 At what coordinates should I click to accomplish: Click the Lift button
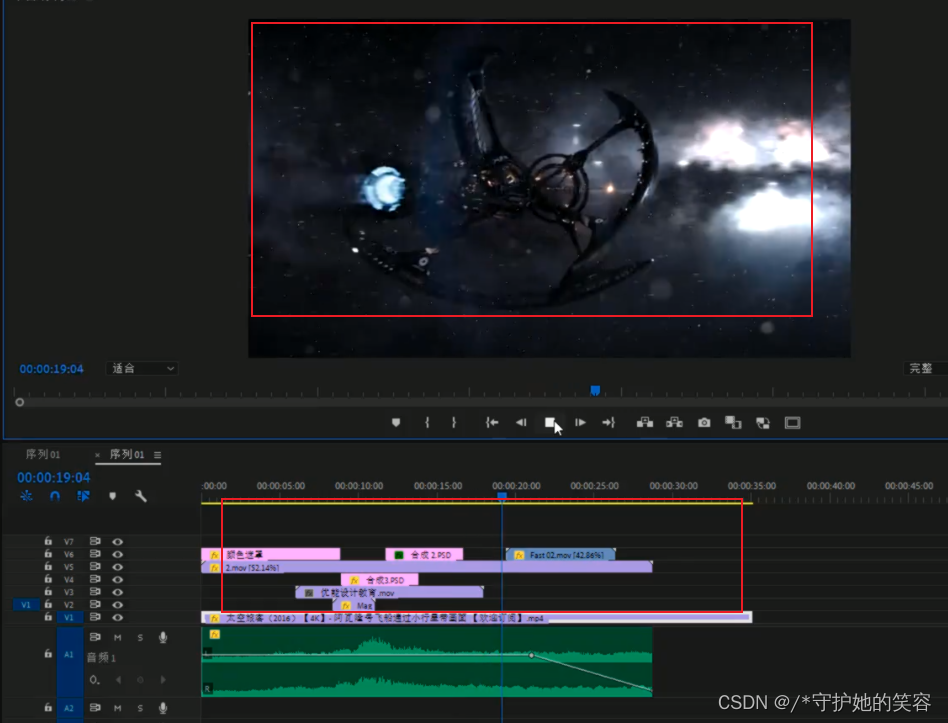(645, 423)
